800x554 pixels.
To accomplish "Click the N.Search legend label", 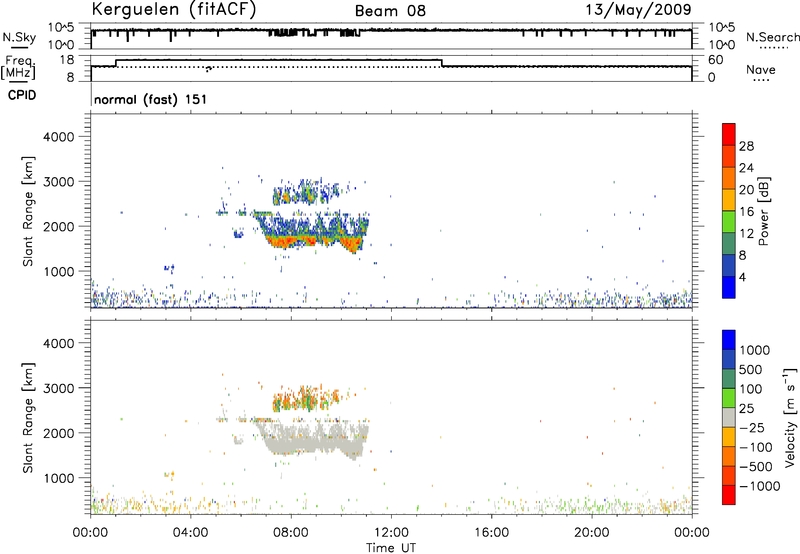I will tap(772, 37).
